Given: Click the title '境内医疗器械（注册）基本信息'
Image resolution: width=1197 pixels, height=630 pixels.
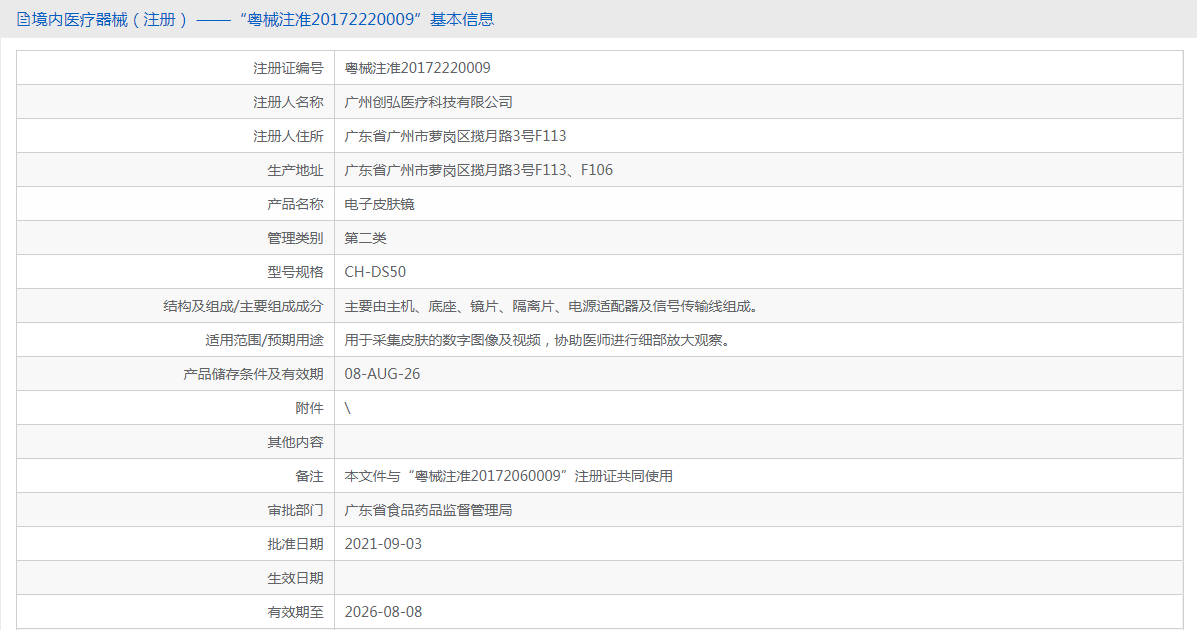Looking at the screenshot, I should (x=263, y=20).
